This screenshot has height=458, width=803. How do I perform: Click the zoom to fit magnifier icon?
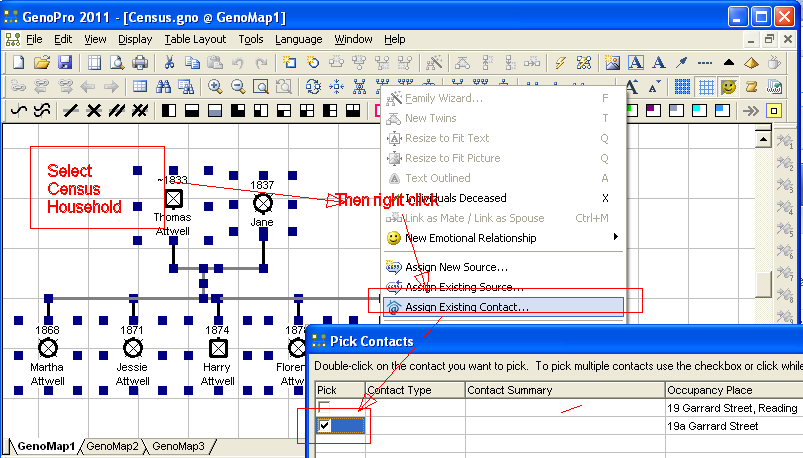[x=261, y=86]
